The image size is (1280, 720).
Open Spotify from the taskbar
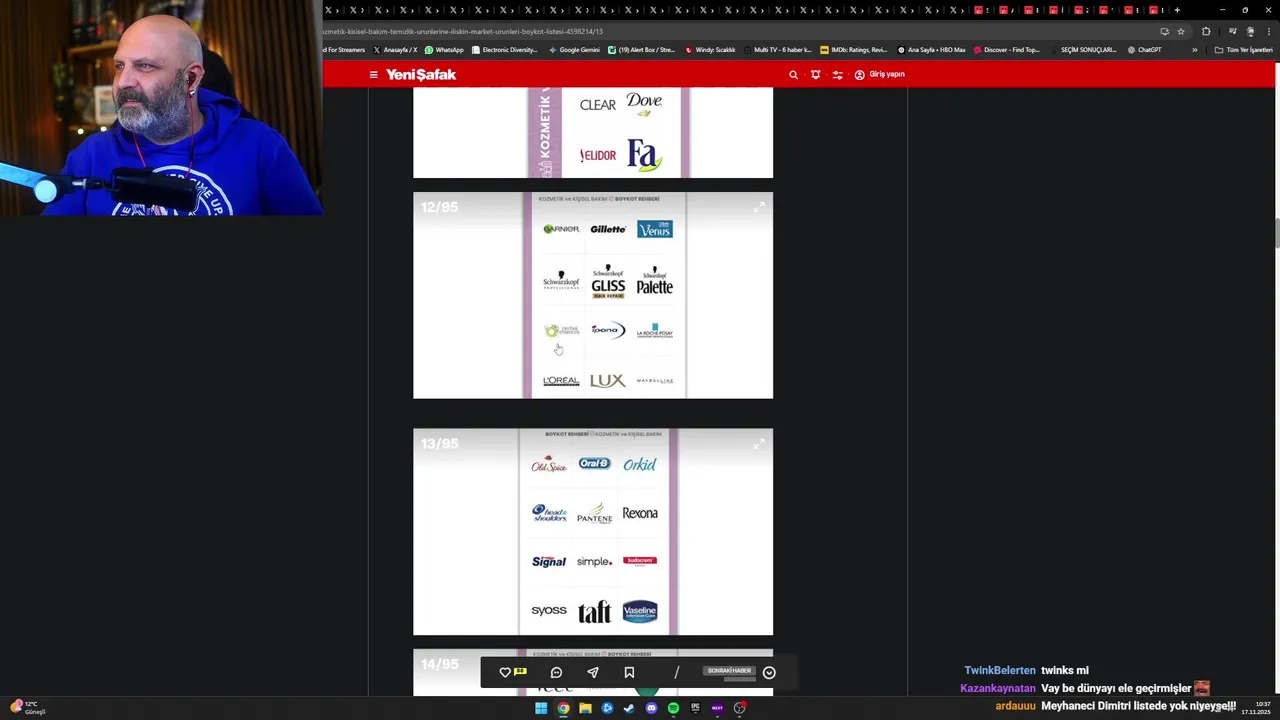[x=673, y=708]
